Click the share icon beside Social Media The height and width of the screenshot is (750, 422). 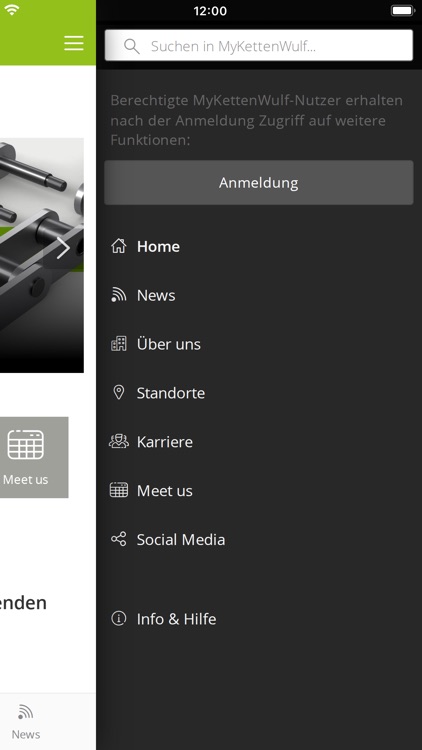tap(119, 539)
